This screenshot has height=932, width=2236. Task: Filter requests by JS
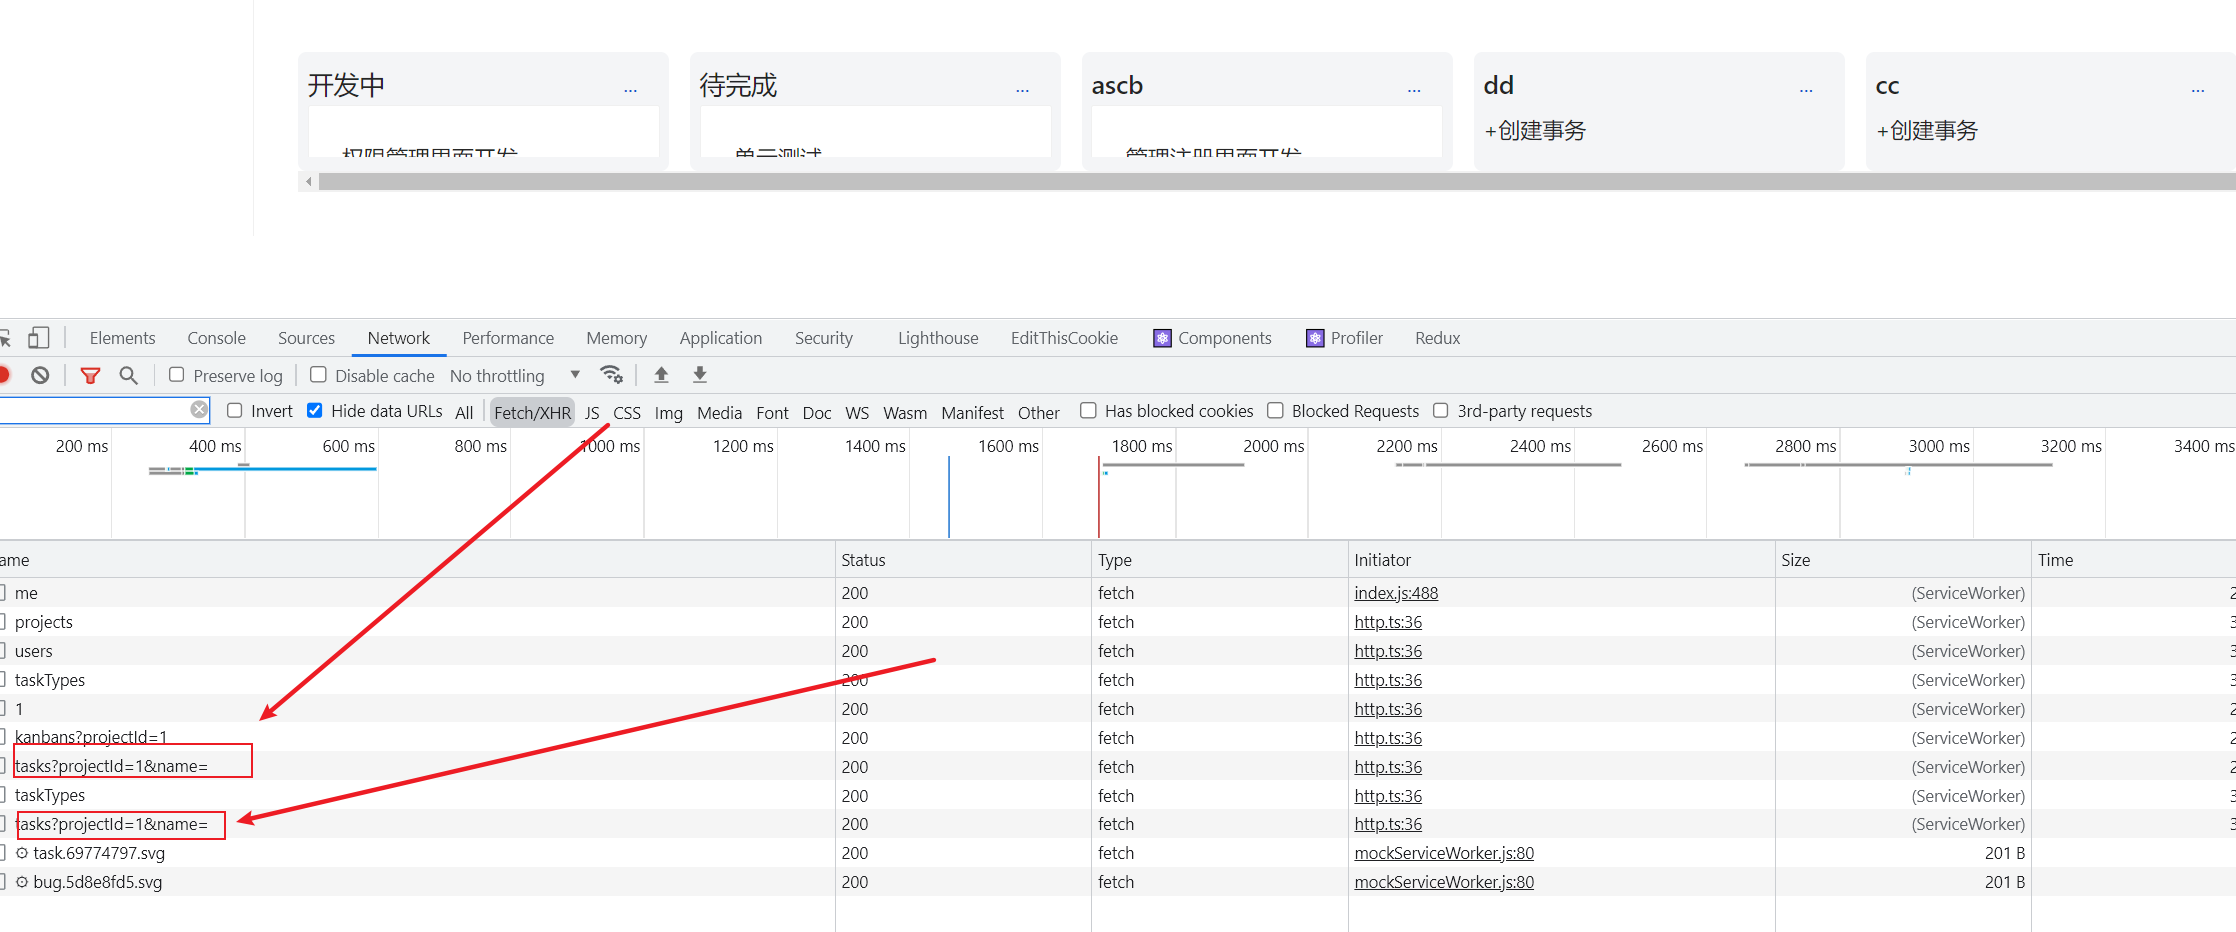pyautogui.click(x=592, y=412)
